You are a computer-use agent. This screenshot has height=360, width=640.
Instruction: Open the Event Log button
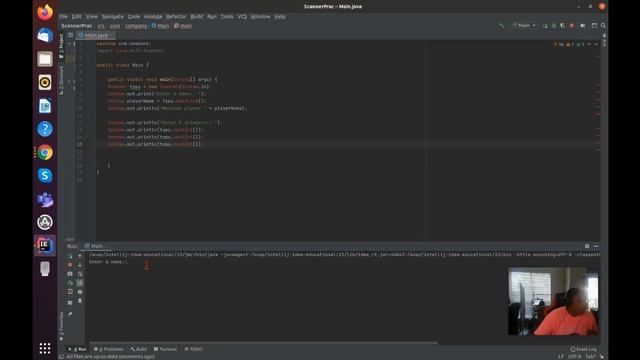pyautogui.click(x=584, y=349)
